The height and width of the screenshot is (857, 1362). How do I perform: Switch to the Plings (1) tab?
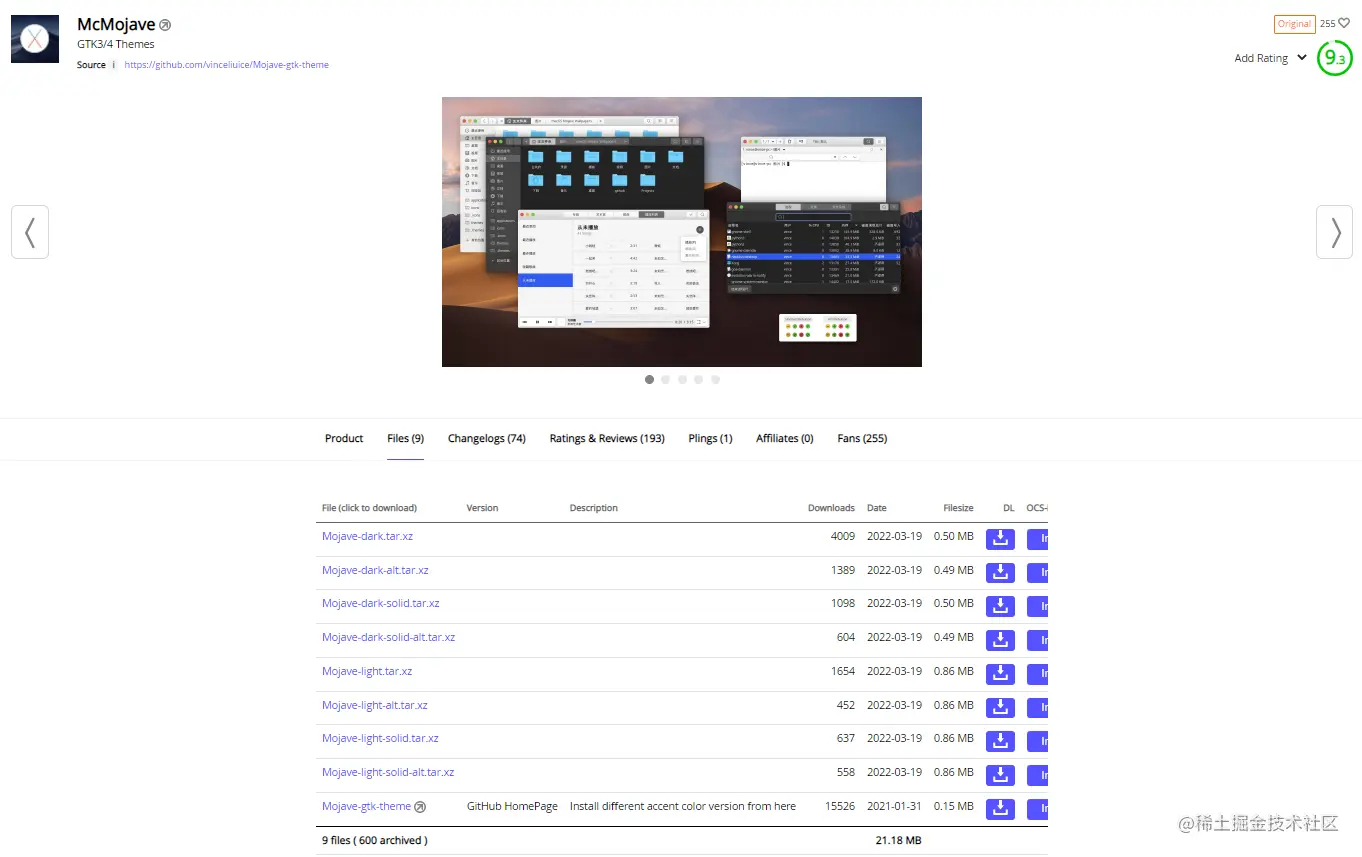[x=710, y=439]
